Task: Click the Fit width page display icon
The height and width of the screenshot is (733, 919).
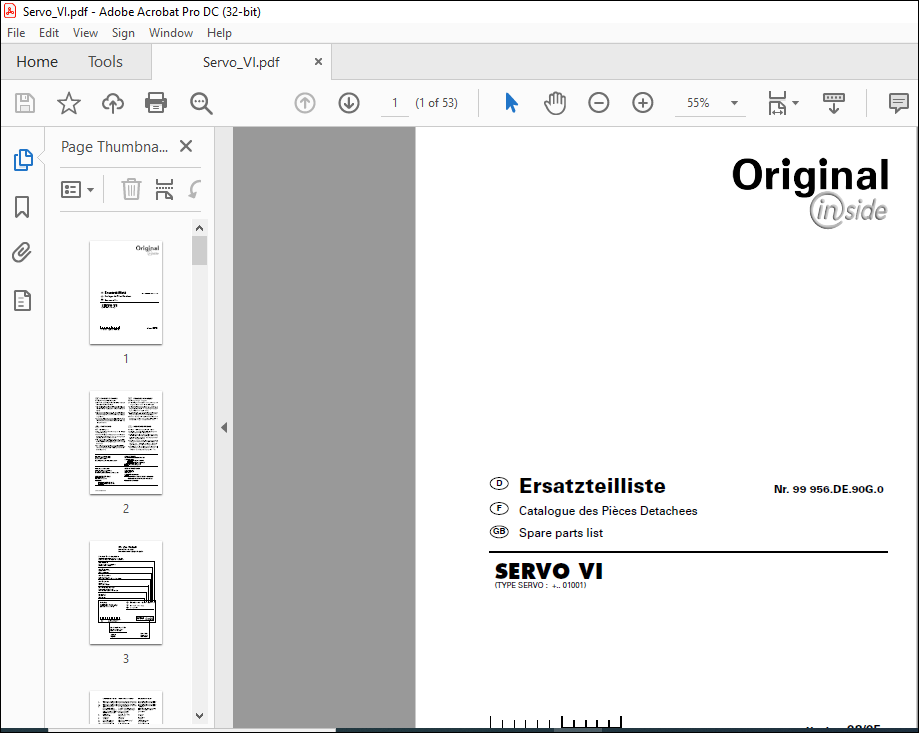Action: coord(777,103)
